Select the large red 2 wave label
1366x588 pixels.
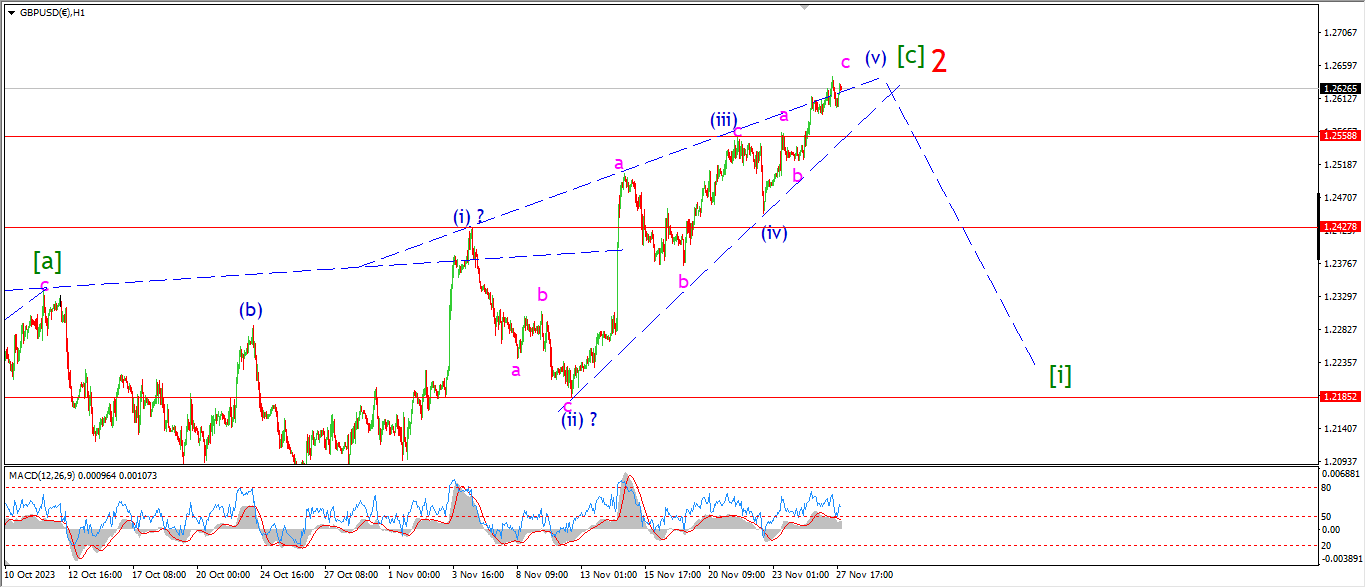(938, 62)
